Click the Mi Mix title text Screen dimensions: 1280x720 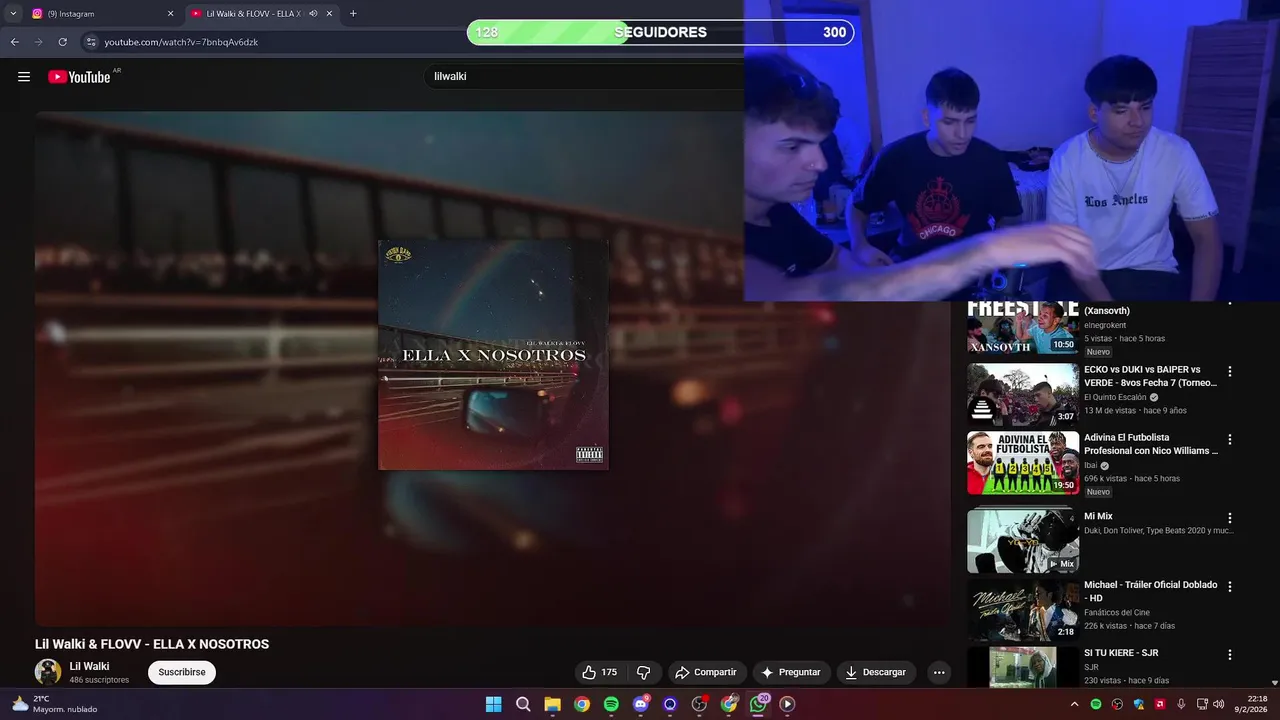click(x=1098, y=517)
